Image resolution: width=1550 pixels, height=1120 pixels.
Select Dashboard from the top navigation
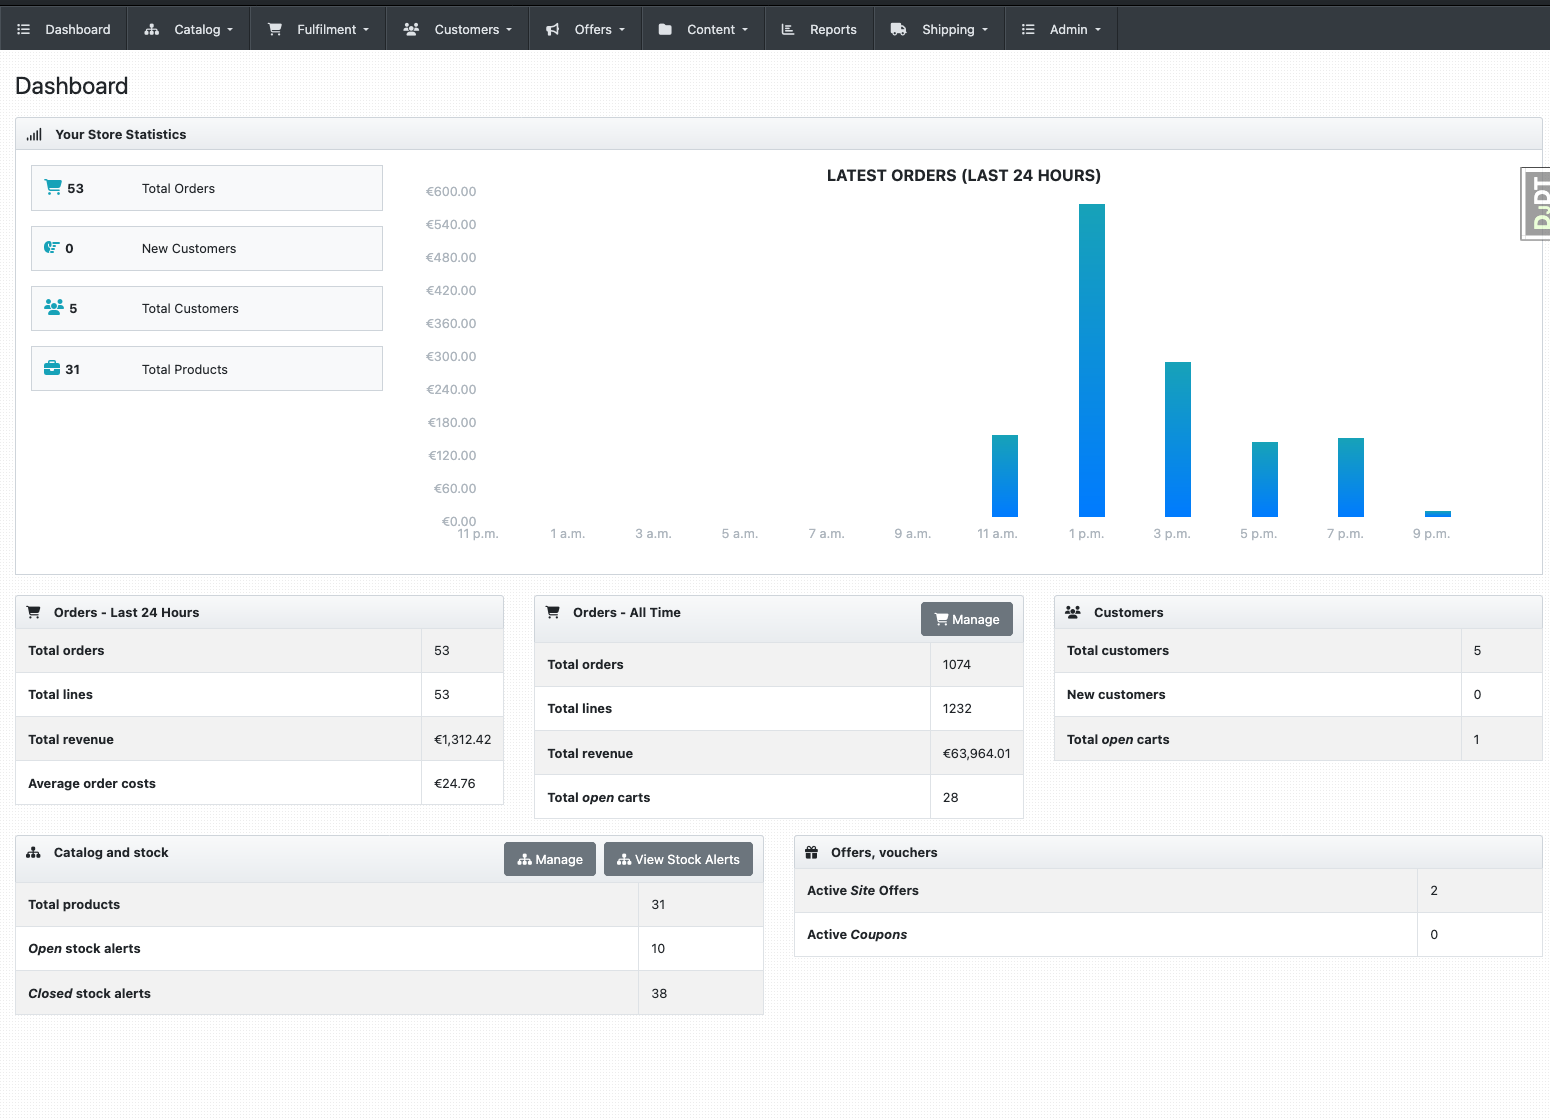78,28
